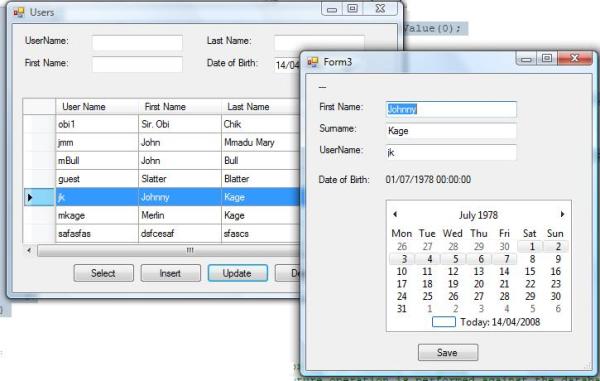This screenshot has height=381, width=600.
Task: Sort grid by First Name column header
Action: pos(179,107)
